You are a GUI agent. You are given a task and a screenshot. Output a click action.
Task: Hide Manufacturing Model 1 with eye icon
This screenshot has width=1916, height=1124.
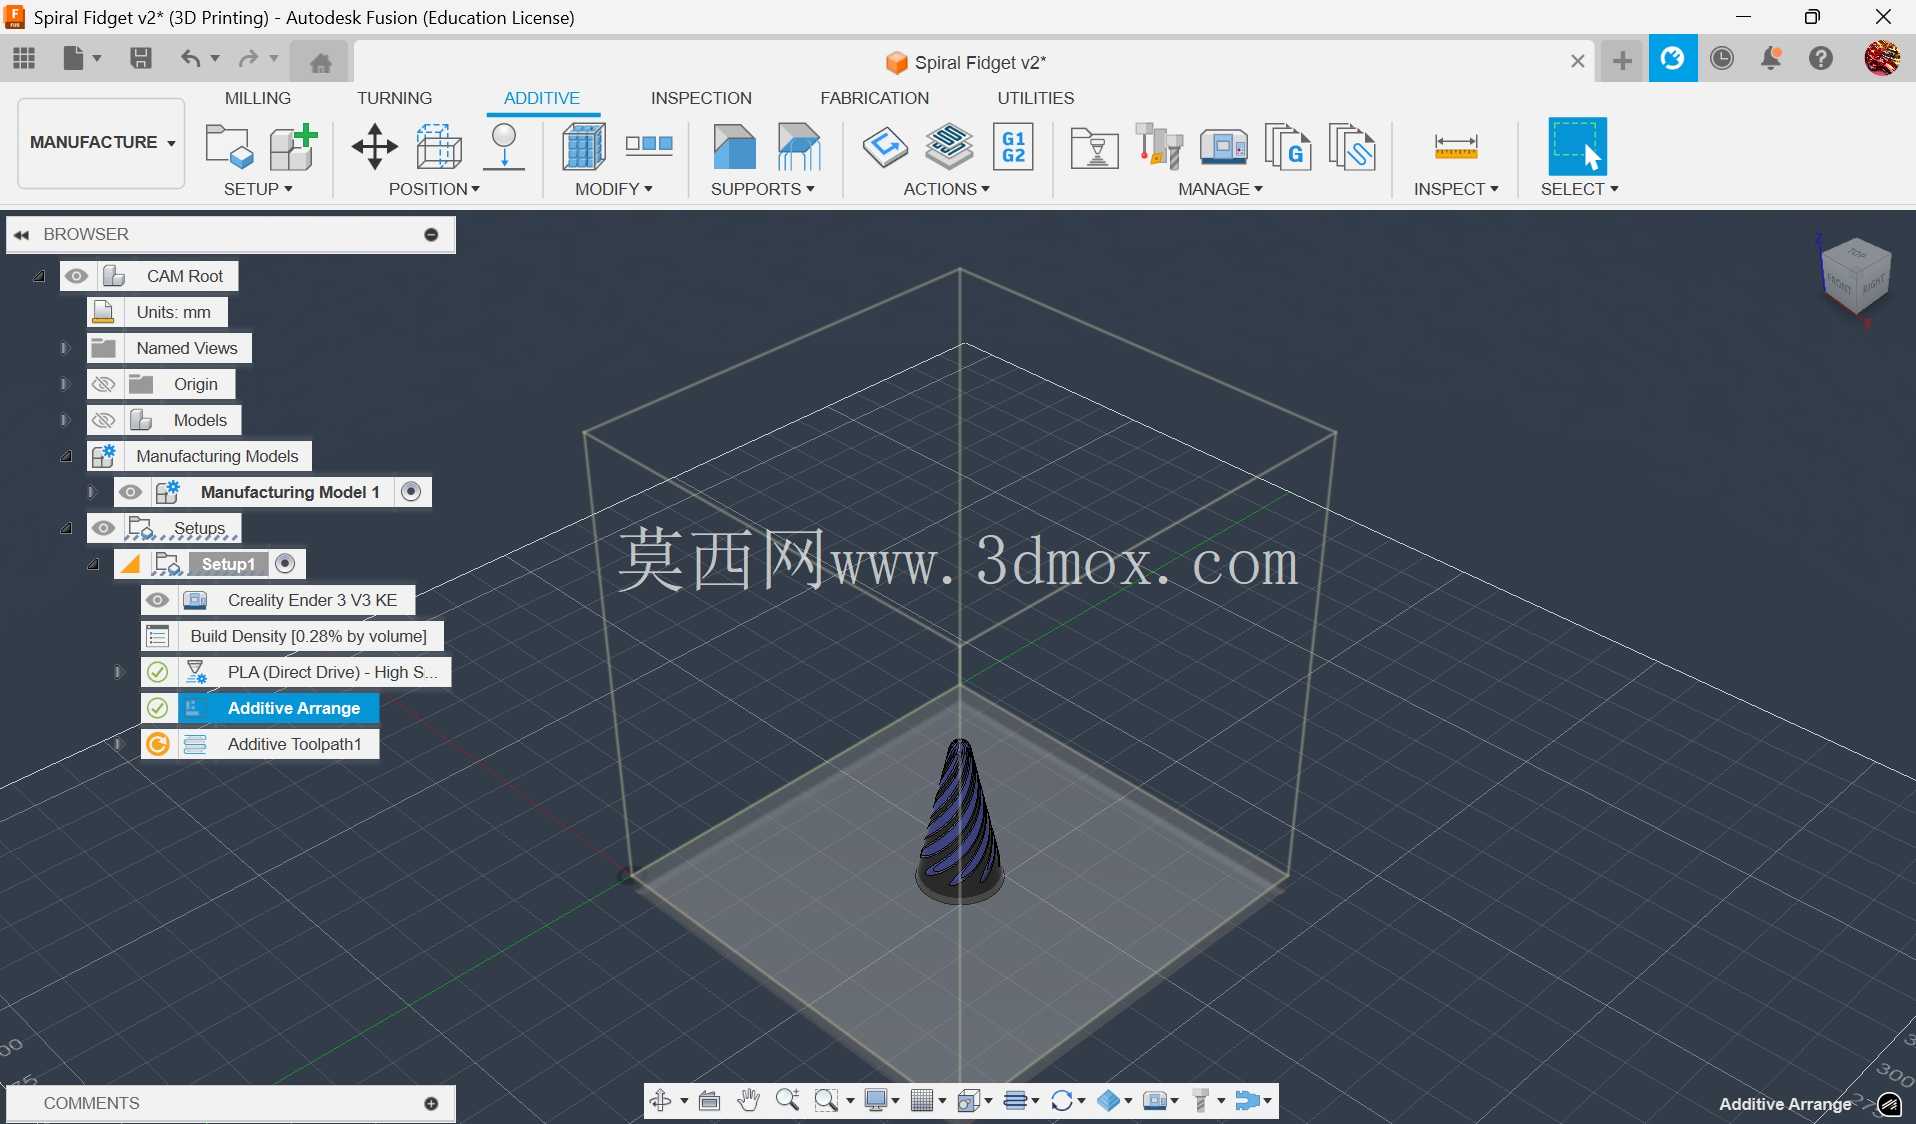coord(130,492)
